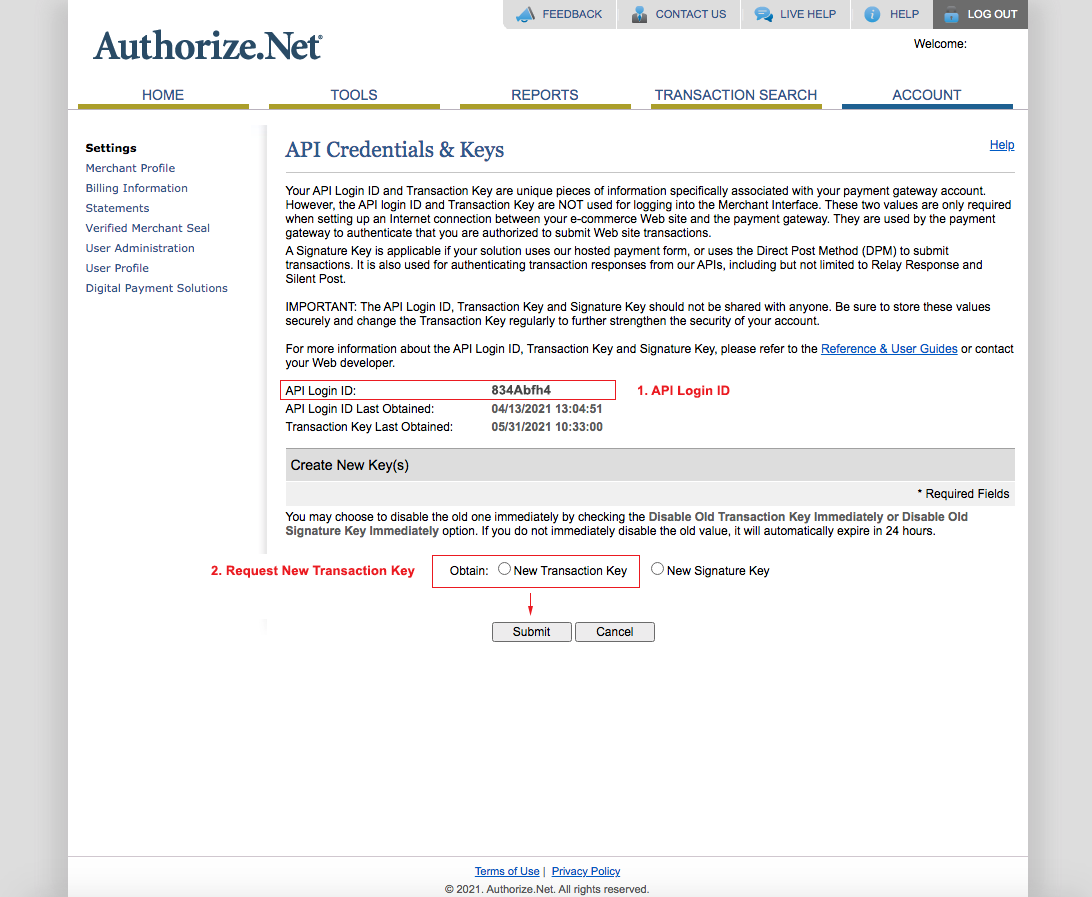Open User Administration in sidebar

tap(140, 248)
